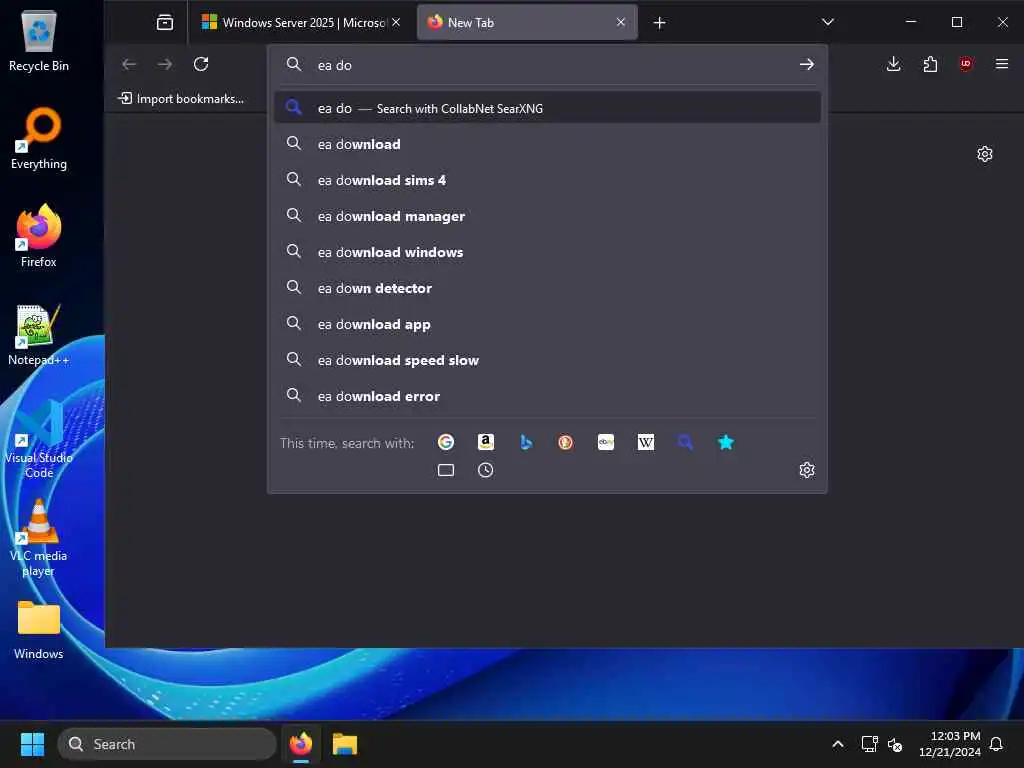Launch VLC media player desktop shortcut
1024x768 pixels.
coord(39,538)
